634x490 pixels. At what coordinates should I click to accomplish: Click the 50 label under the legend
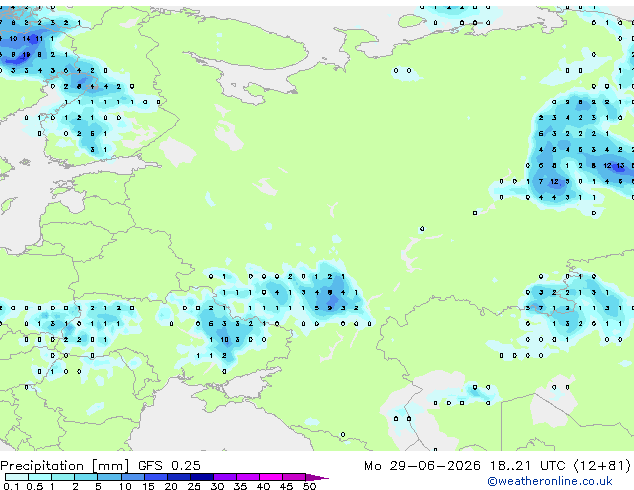309,486
